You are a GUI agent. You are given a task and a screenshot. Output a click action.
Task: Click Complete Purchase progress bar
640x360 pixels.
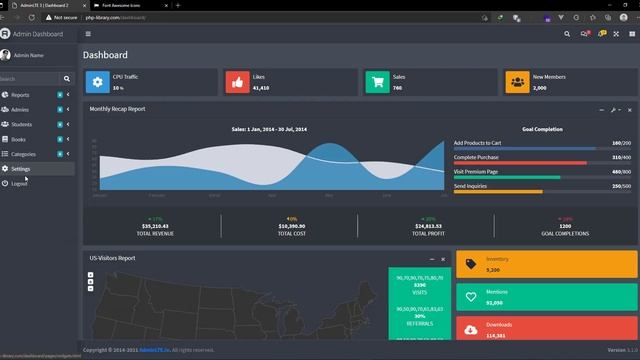pyautogui.click(x=542, y=163)
